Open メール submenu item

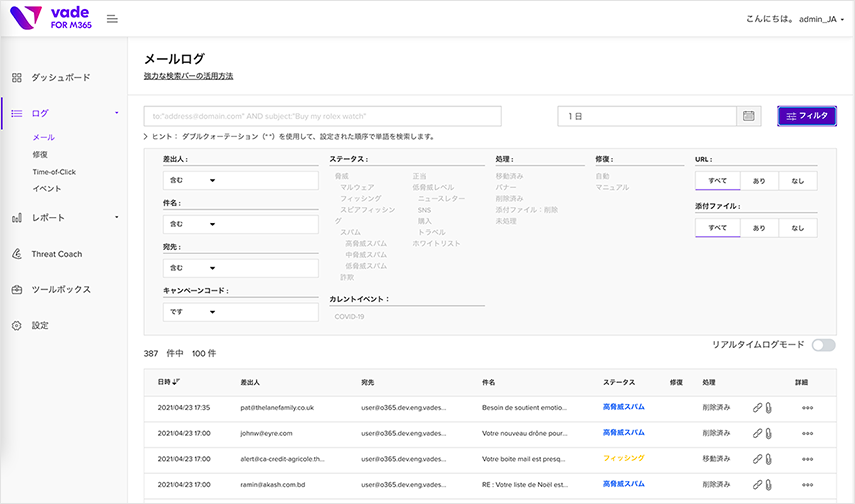click(x=44, y=137)
